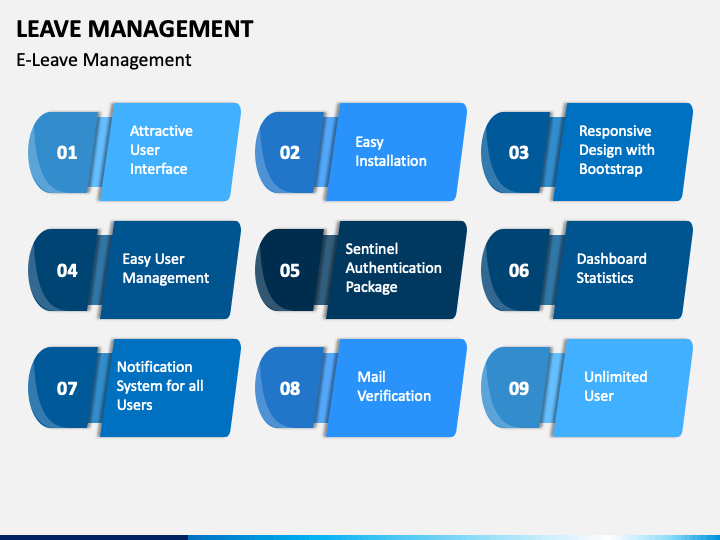Image resolution: width=720 pixels, height=540 pixels.
Task: Click the 01 number badge
Action: (64, 152)
